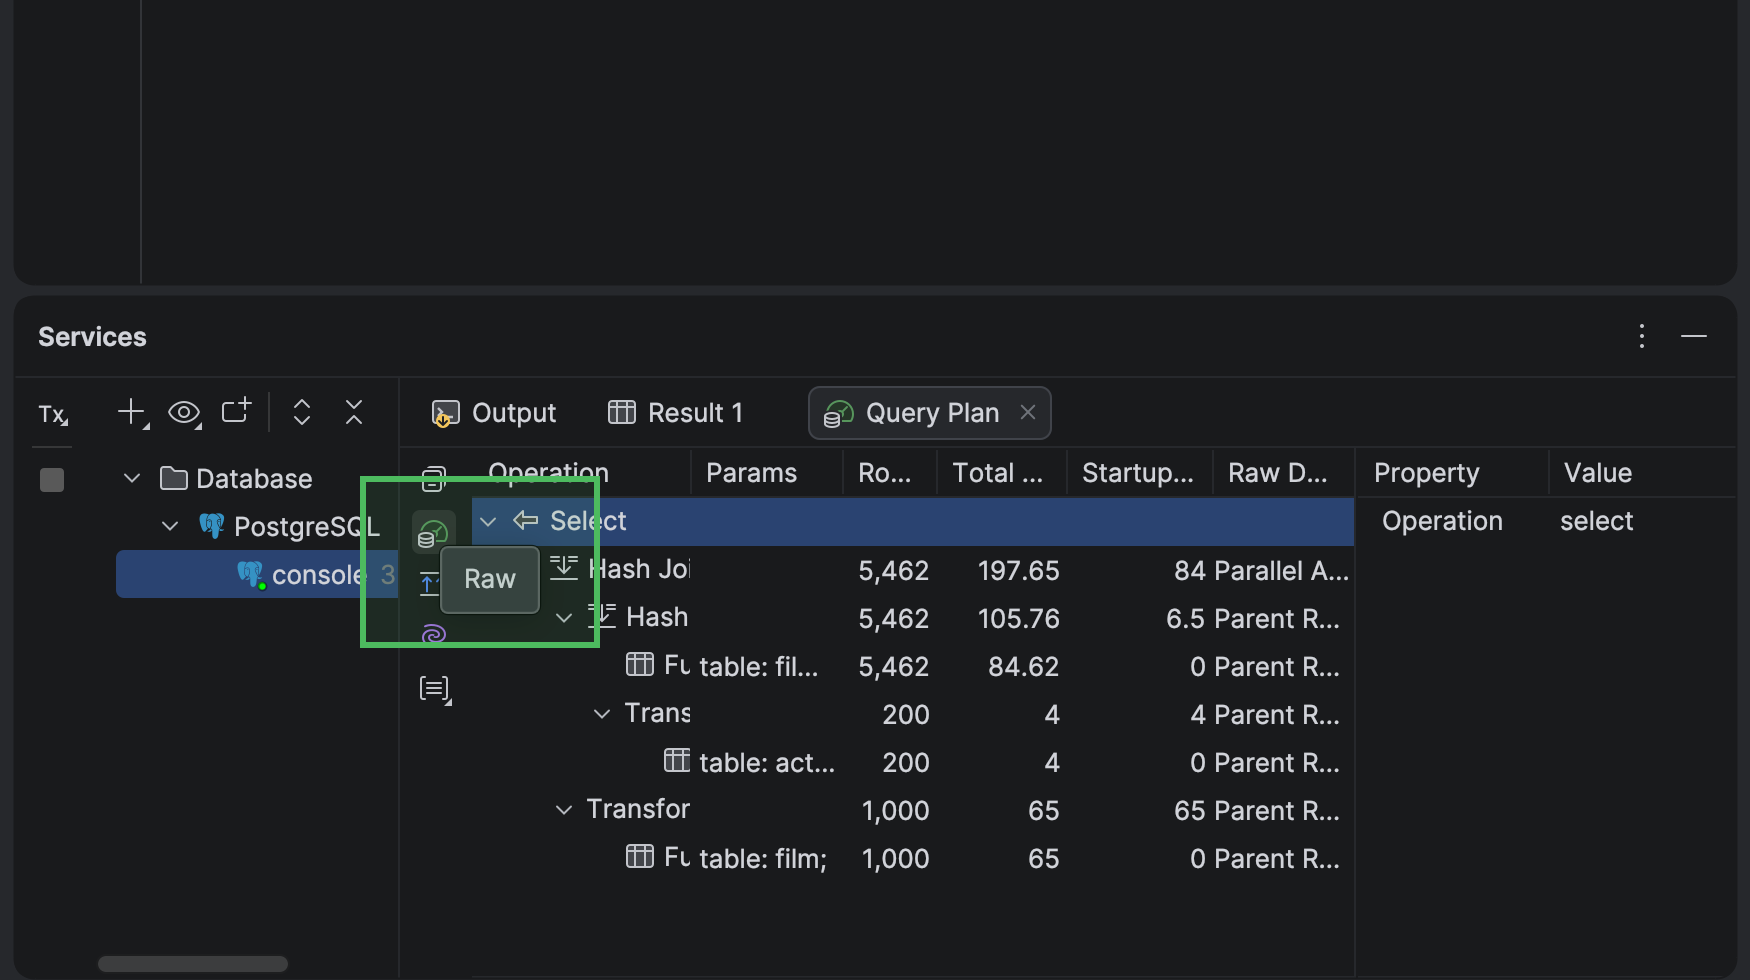Open the Tx transaction mode menu
This screenshot has height=980, width=1750.
tap(53, 414)
